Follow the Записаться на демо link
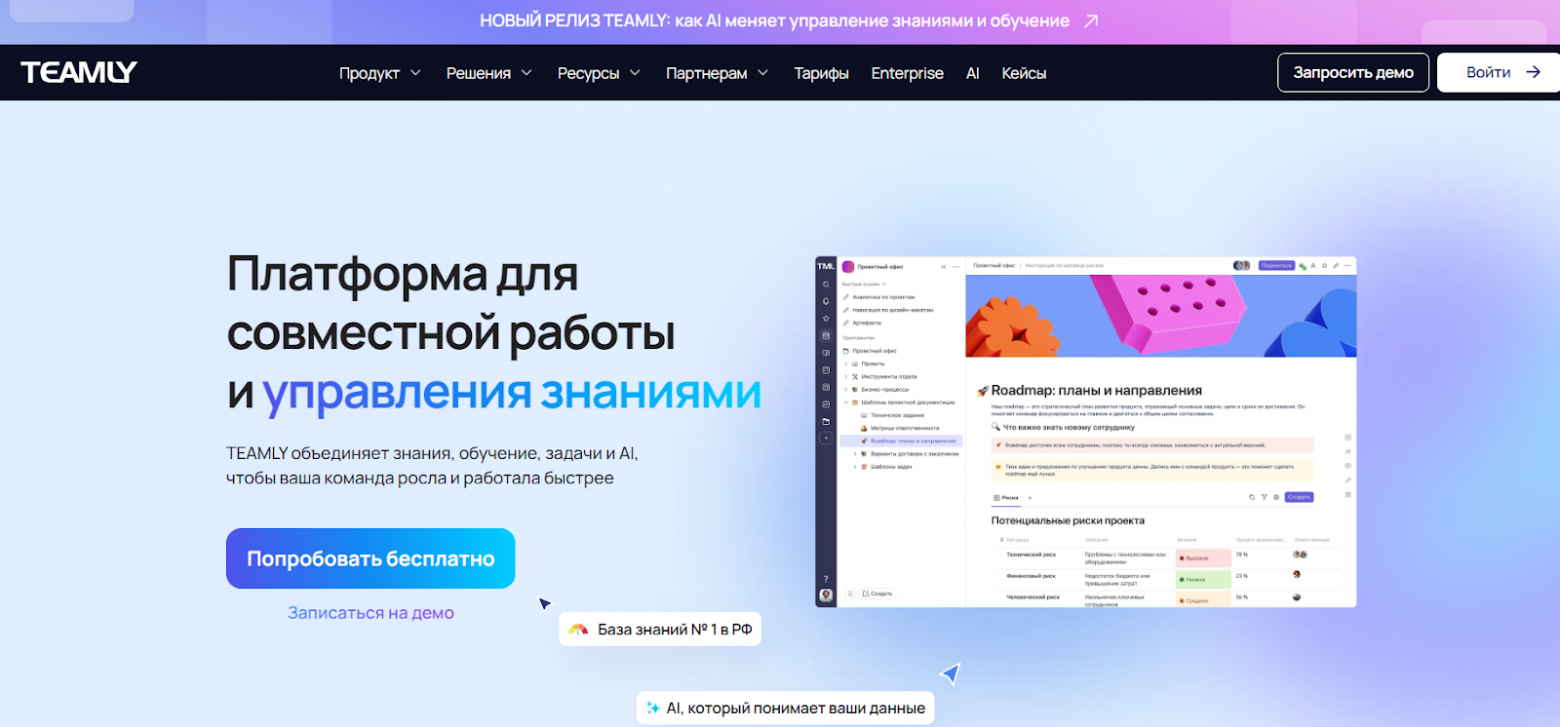The image size is (1560, 727). [370, 612]
